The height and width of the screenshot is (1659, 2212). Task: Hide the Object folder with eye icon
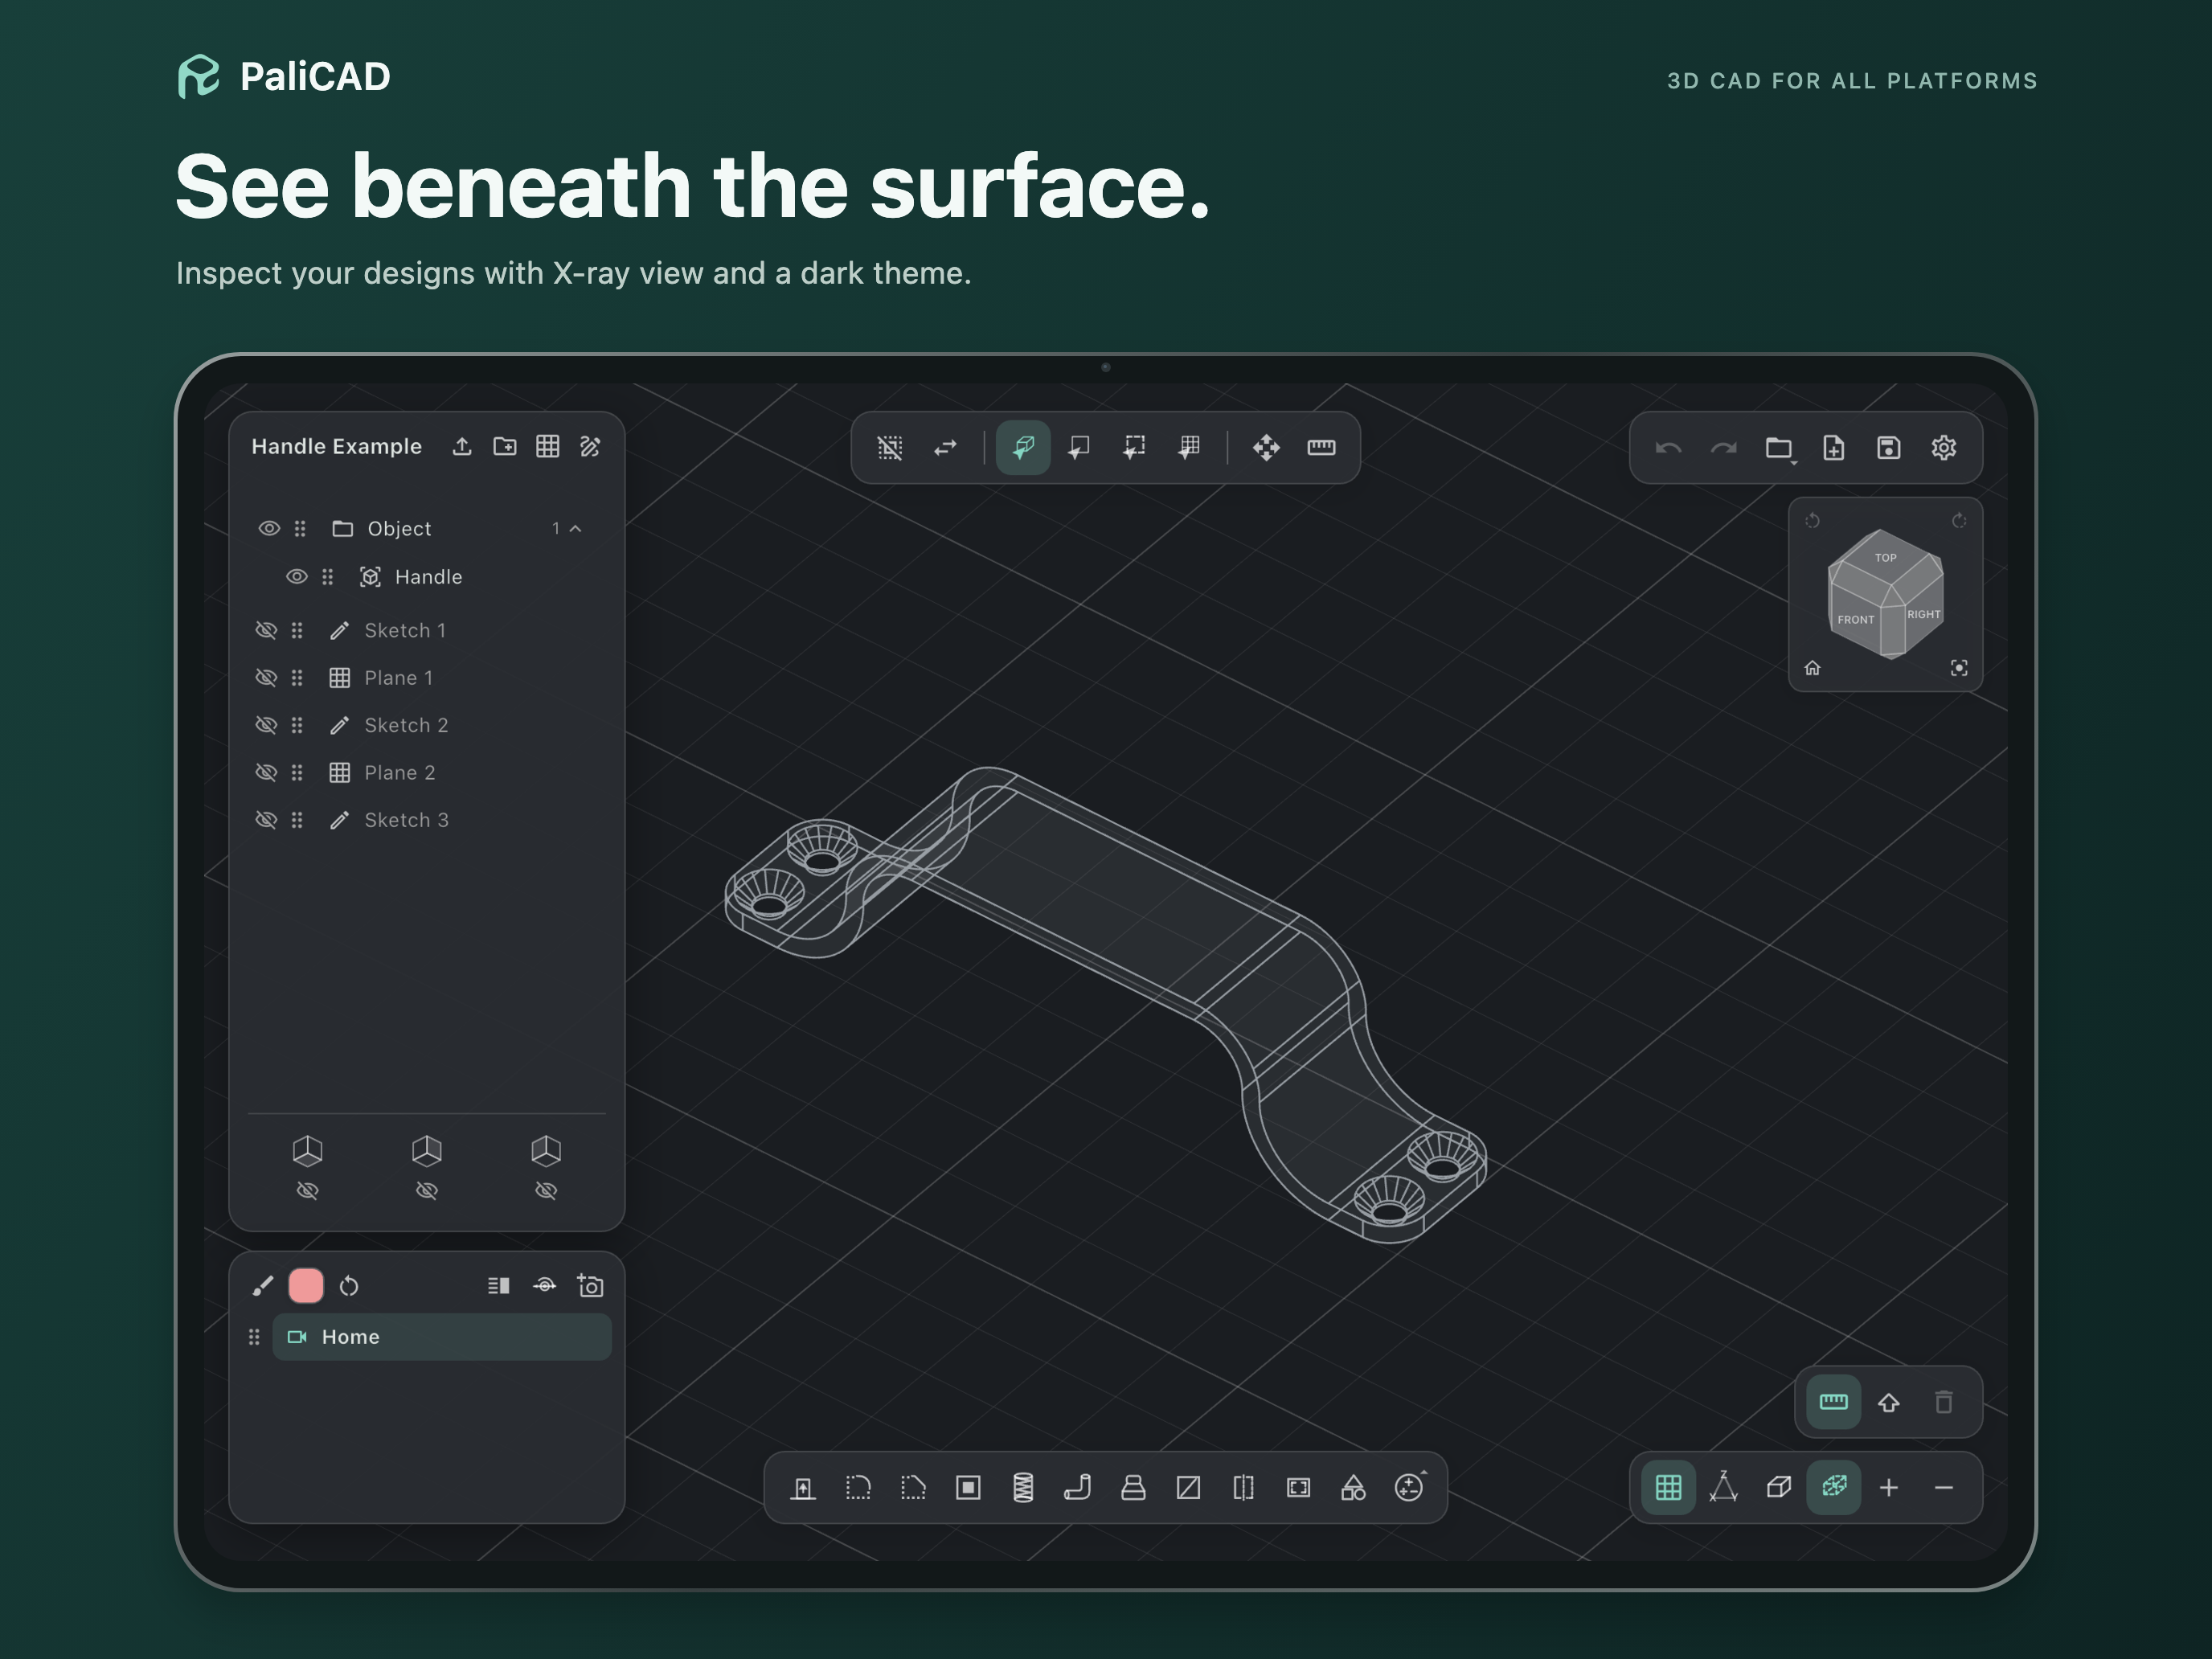[x=269, y=528]
